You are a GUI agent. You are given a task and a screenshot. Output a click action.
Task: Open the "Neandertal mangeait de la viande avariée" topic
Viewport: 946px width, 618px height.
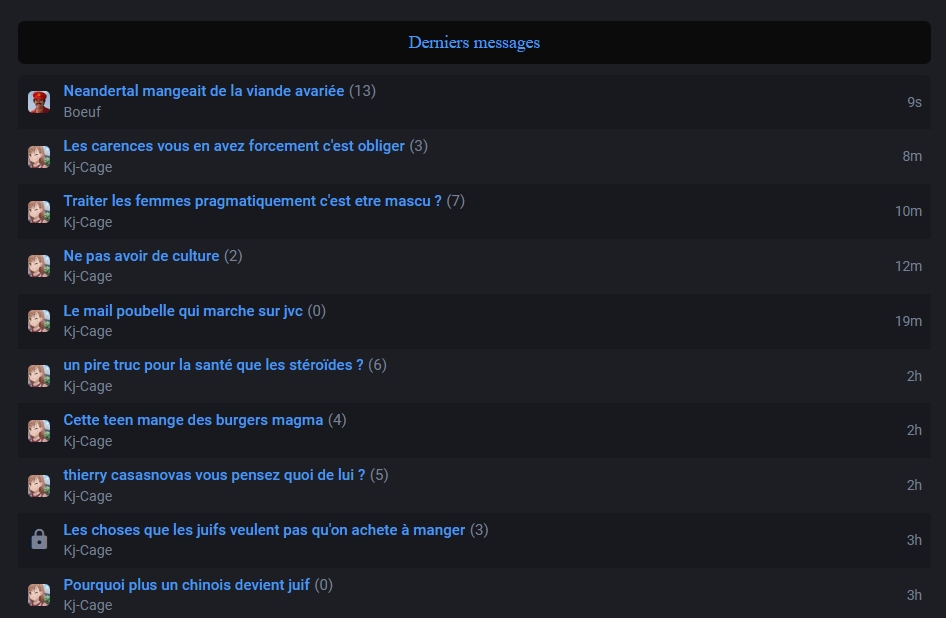point(204,91)
